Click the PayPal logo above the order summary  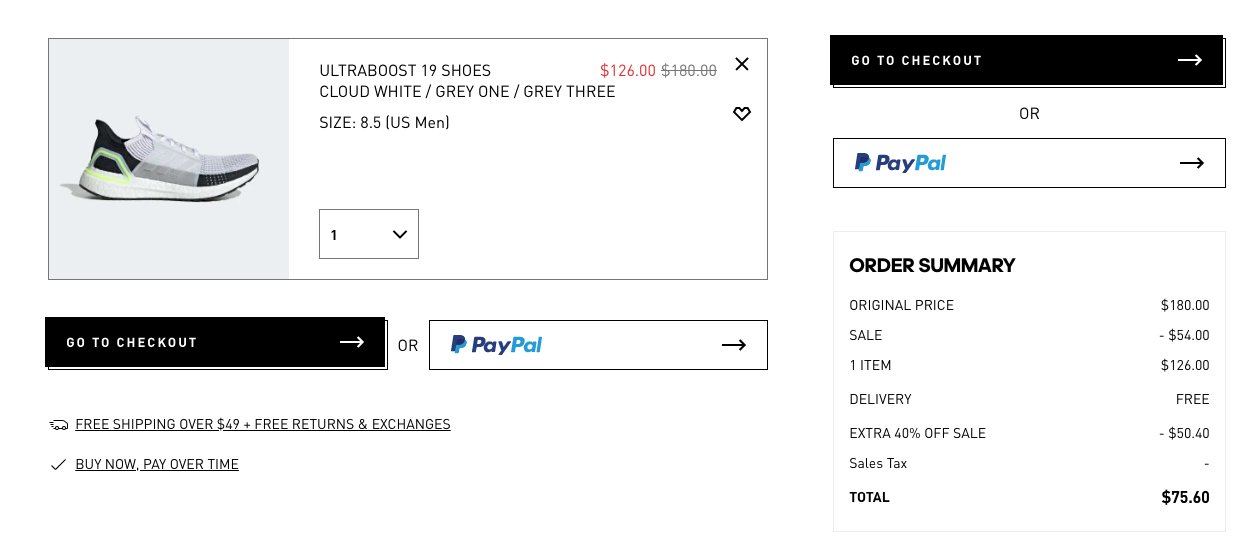tap(900, 163)
